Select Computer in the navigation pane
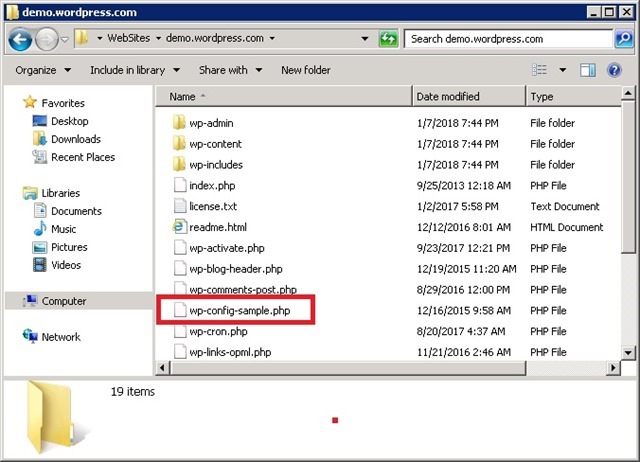640x462 pixels. click(x=55, y=301)
